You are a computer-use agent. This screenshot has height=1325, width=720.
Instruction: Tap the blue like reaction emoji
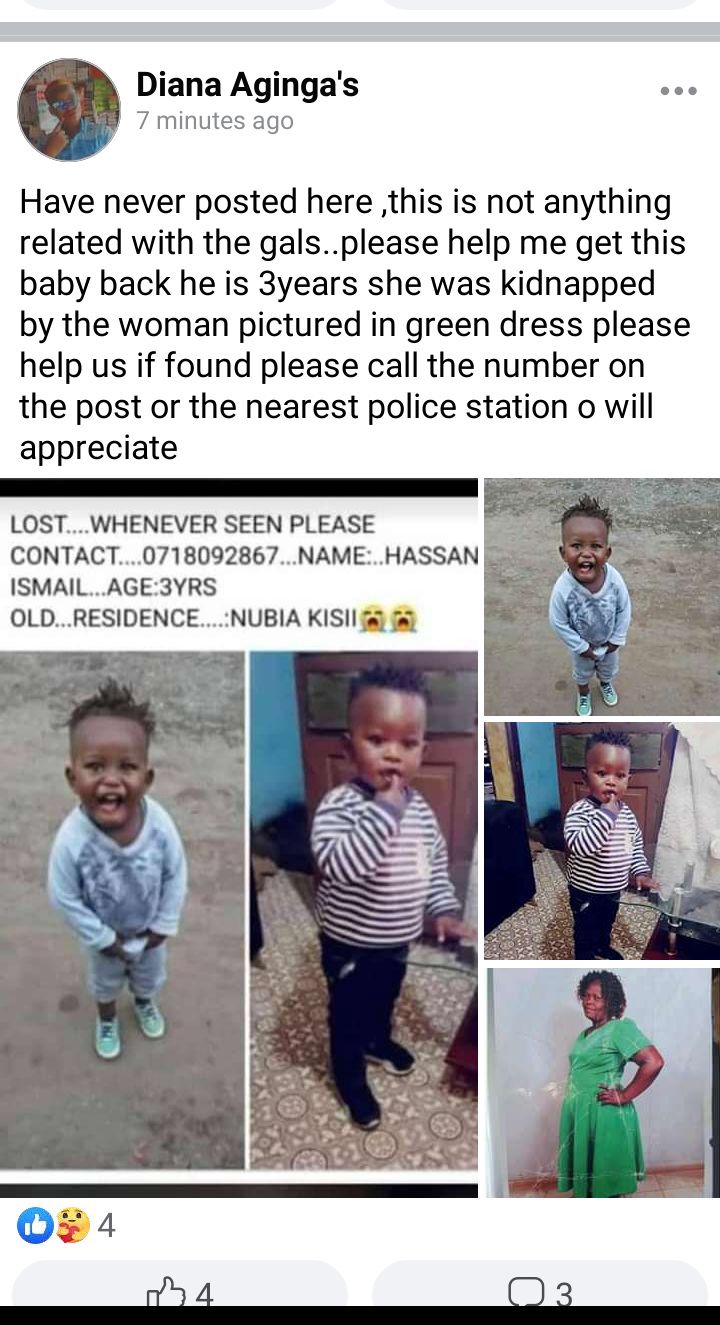tap(36, 1225)
